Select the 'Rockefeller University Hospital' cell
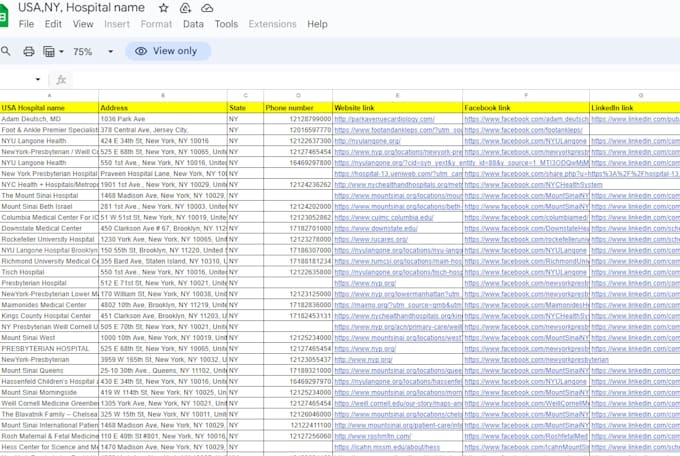 (49, 239)
